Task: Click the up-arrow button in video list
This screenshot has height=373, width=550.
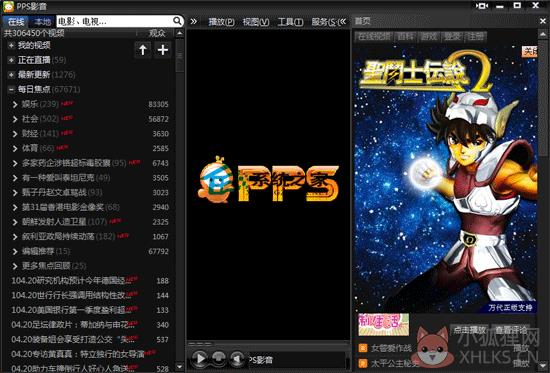Action: pos(143,50)
